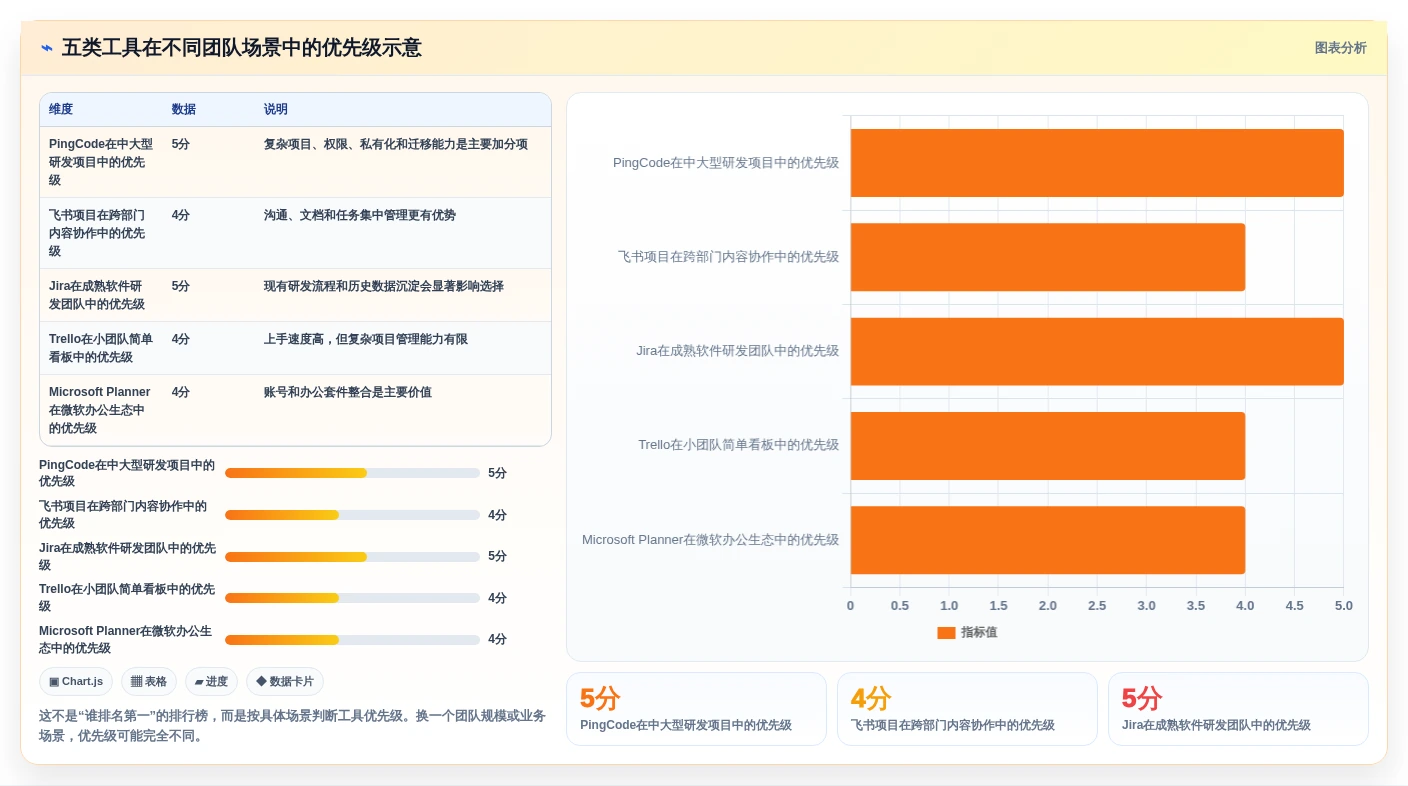Click table cell PingCode在中大型研发项目中的优先级

point(101,162)
